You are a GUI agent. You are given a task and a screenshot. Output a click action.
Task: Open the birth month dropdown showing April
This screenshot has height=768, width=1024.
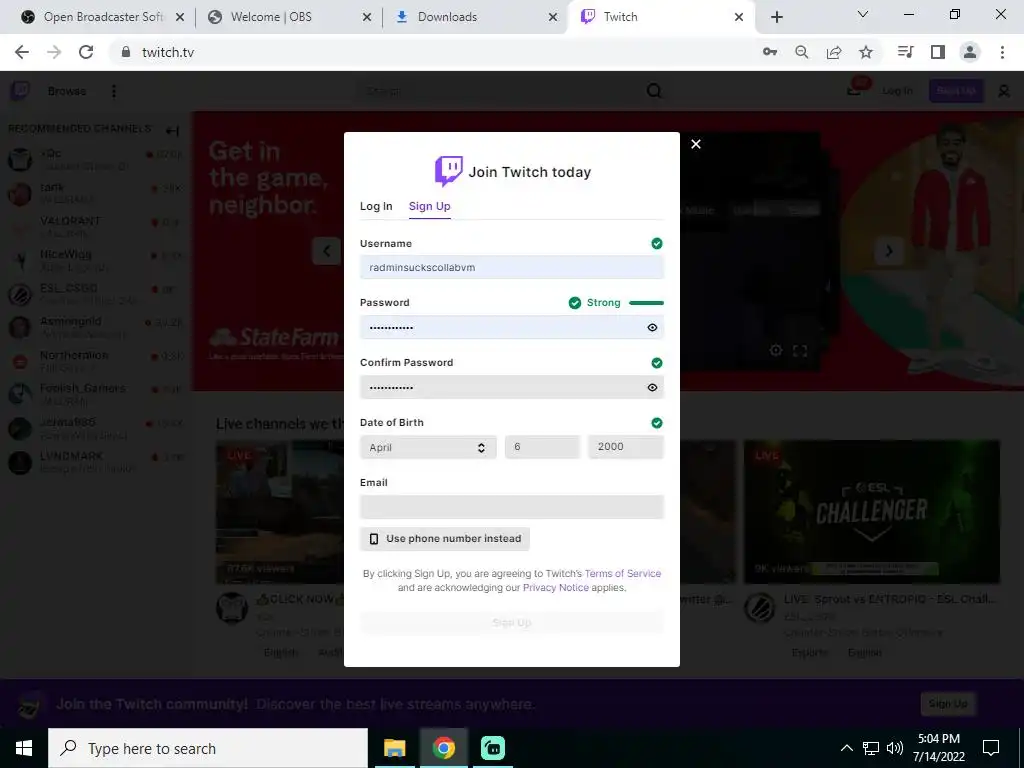coord(428,447)
